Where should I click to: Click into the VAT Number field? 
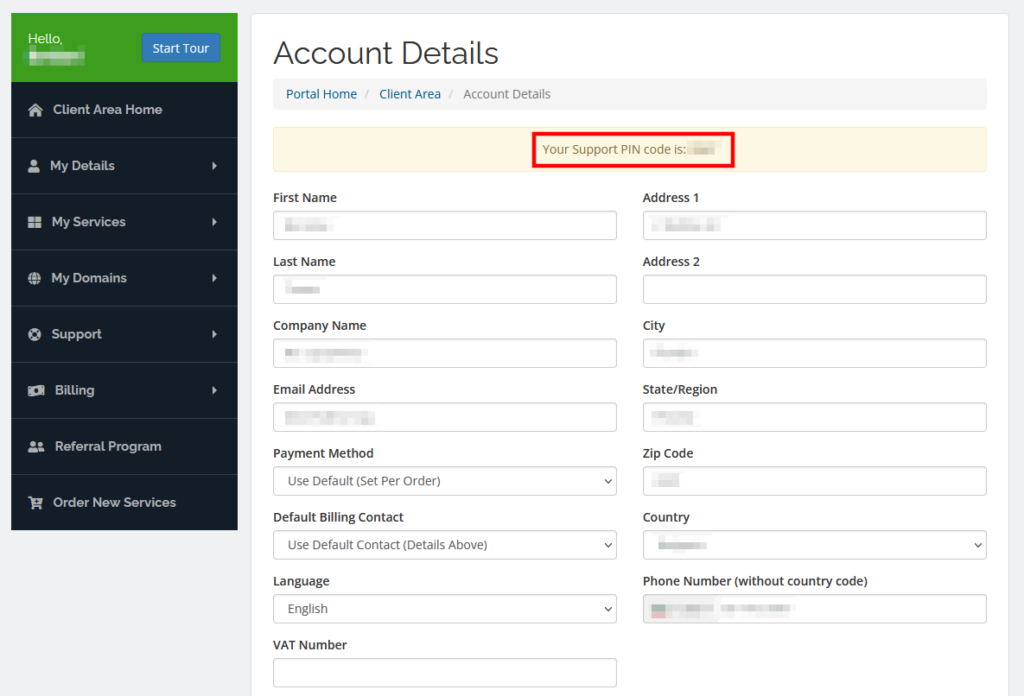[x=444, y=673]
